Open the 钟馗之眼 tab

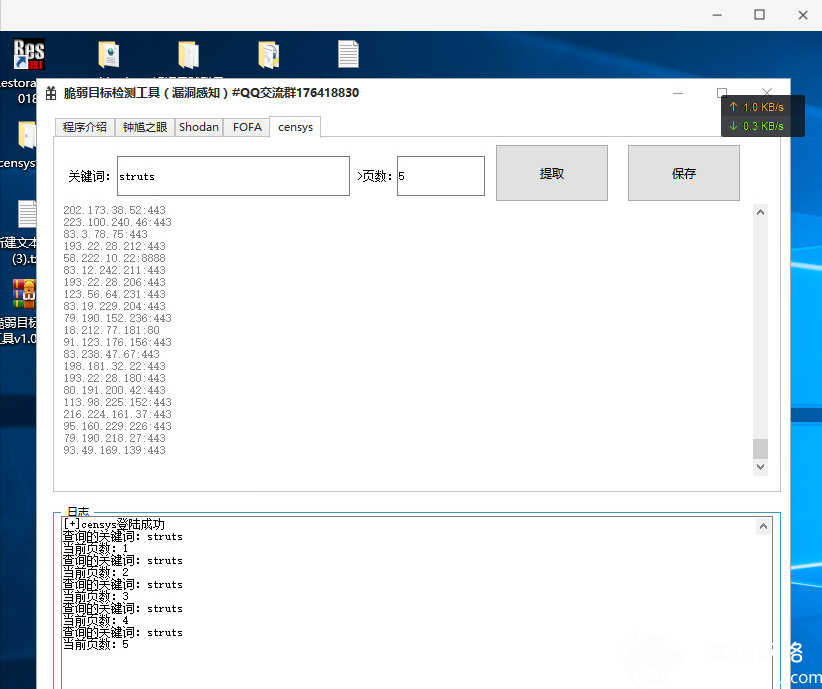click(x=145, y=127)
